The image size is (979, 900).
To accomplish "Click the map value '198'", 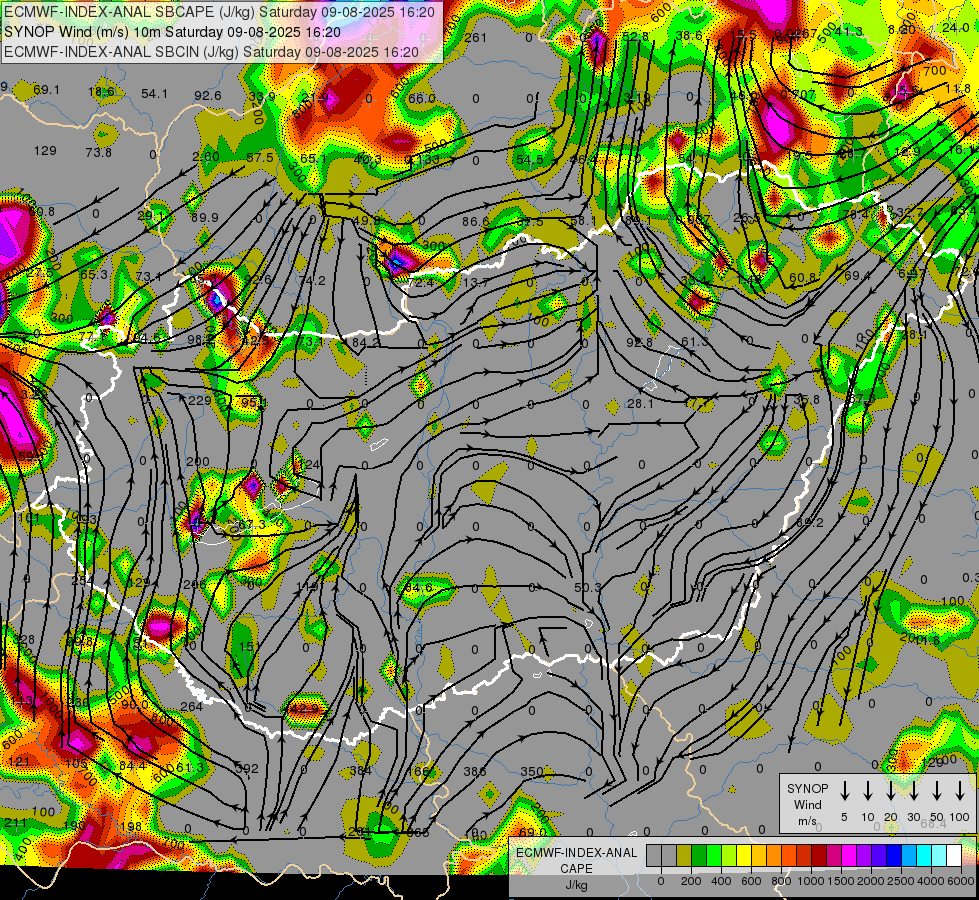I will tap(131, 827).
